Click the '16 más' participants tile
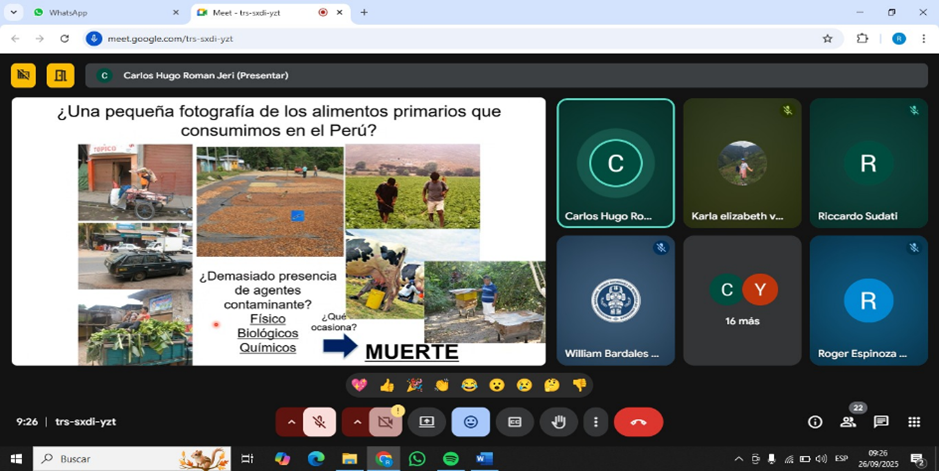Viewport: 939px width, 471px height. [x=742, y=300]
